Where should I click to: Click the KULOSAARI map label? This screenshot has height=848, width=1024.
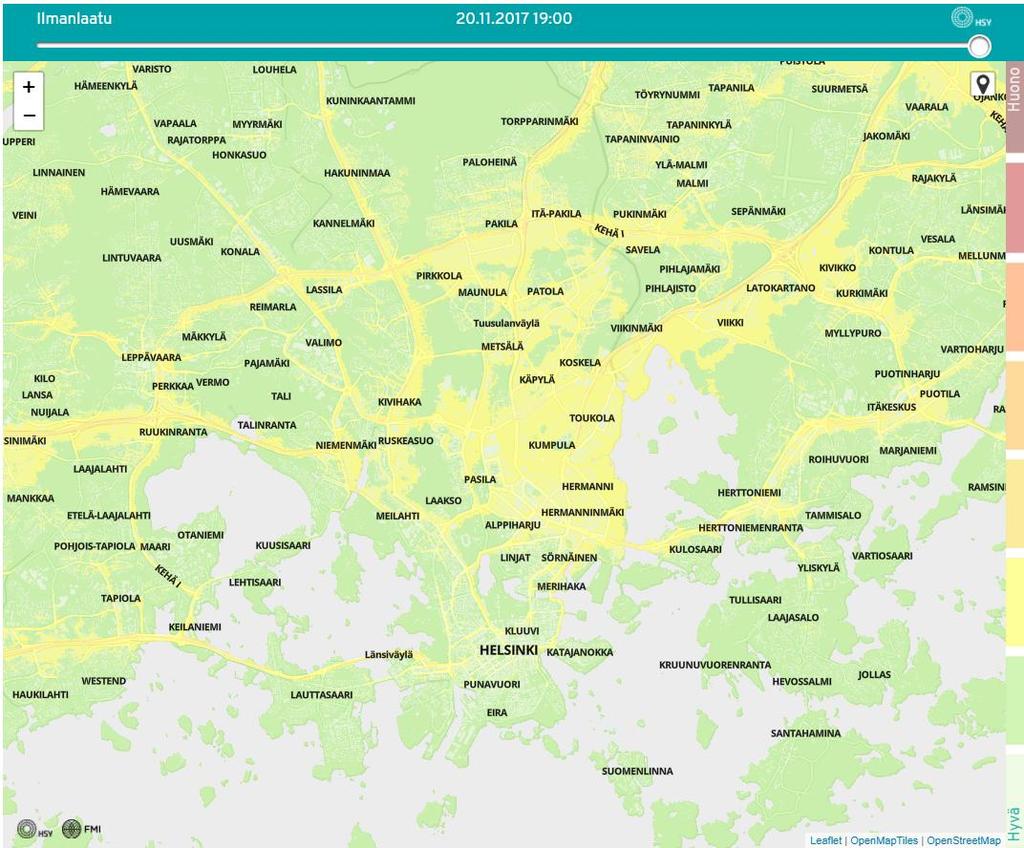(695, 550)
